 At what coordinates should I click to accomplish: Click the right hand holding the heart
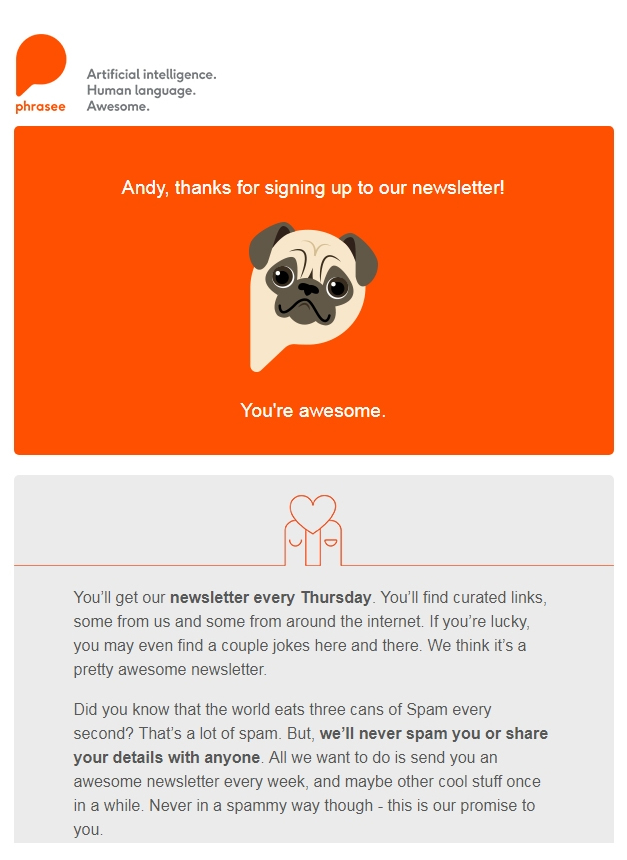pyautogui.click(x=331, y=543)
